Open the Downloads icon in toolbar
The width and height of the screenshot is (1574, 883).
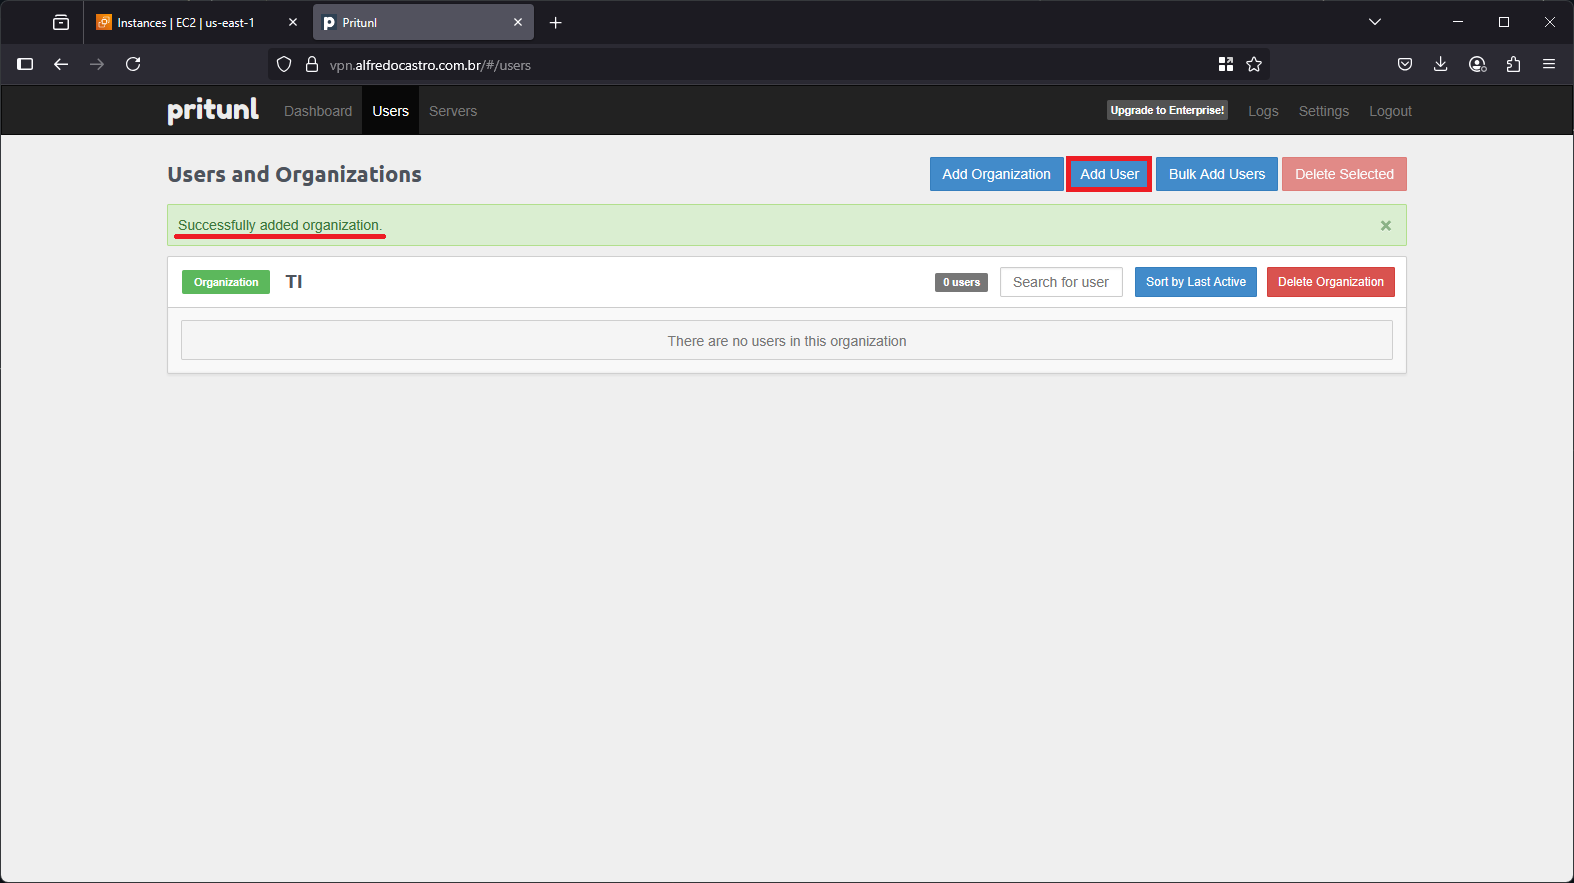(x=1441, y=64)
